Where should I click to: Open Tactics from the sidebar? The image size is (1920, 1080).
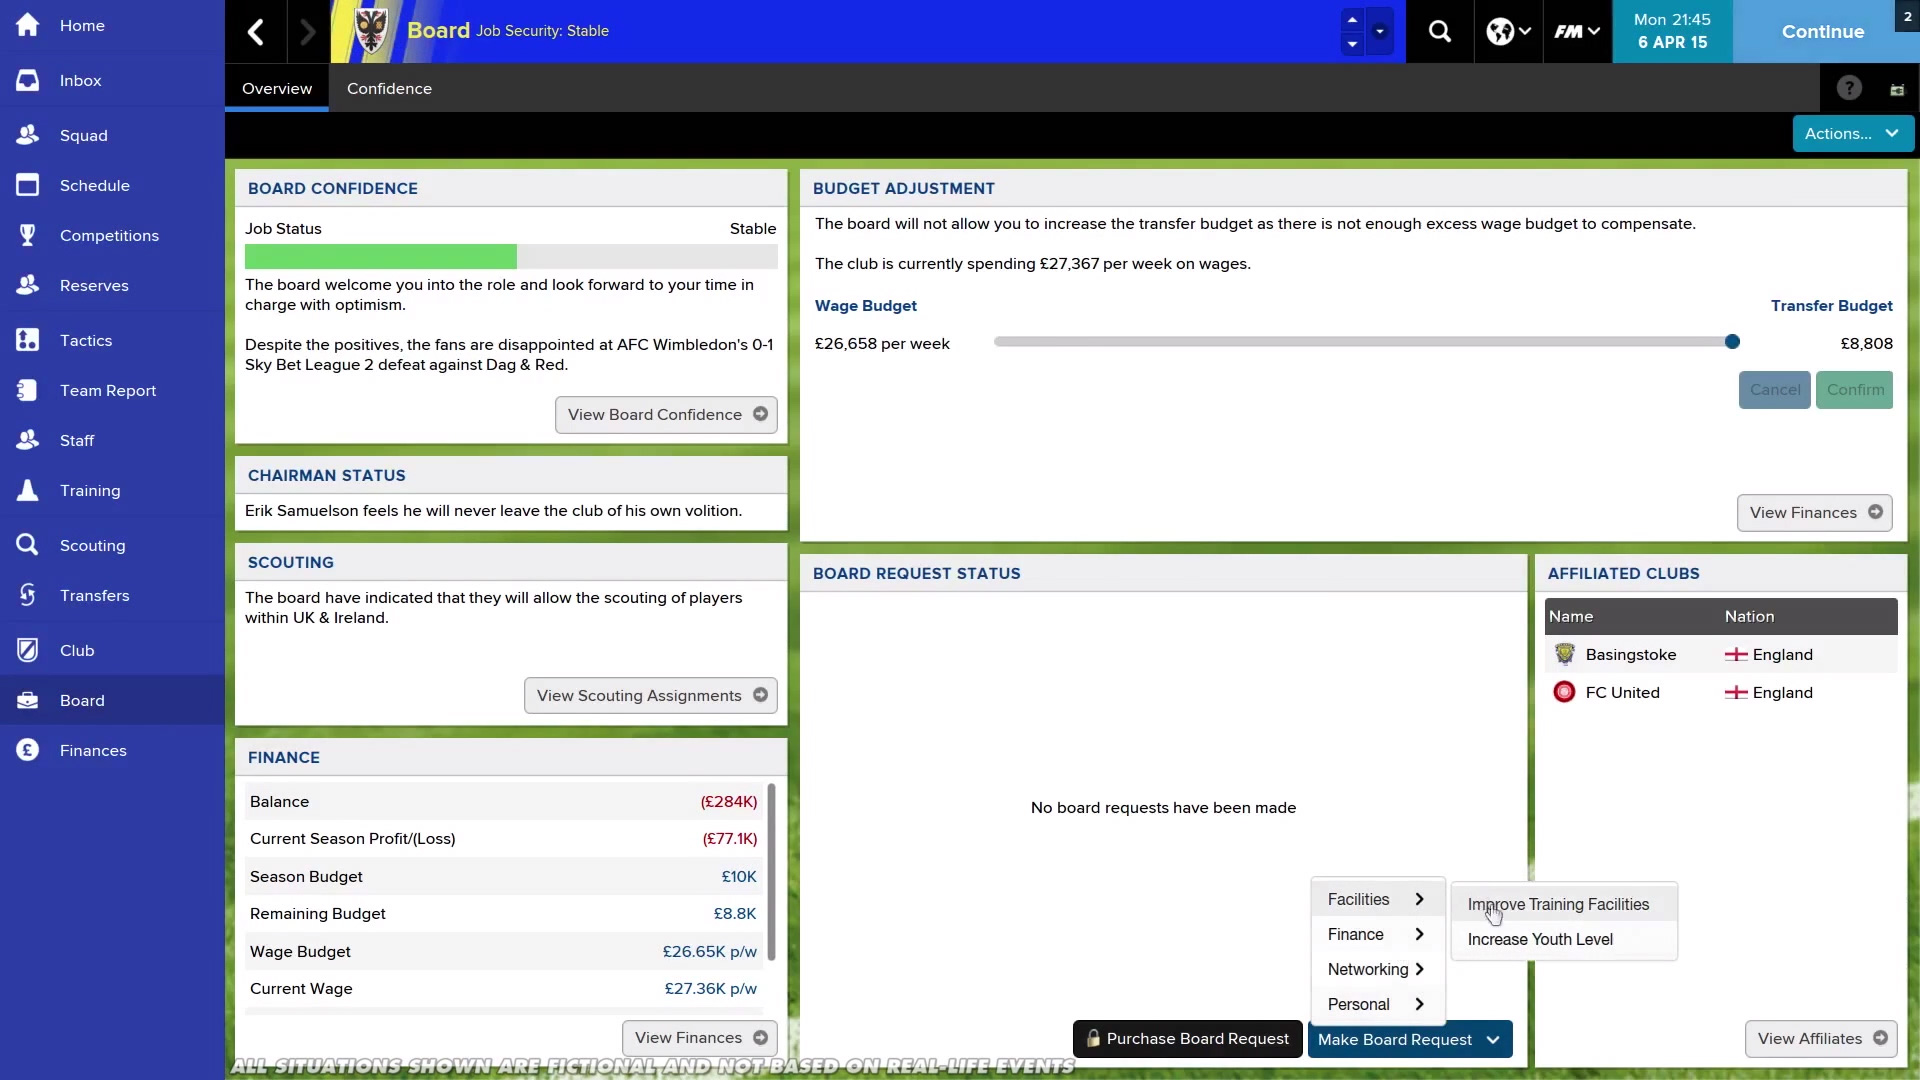pyautogui.click(x=86, y=340)
